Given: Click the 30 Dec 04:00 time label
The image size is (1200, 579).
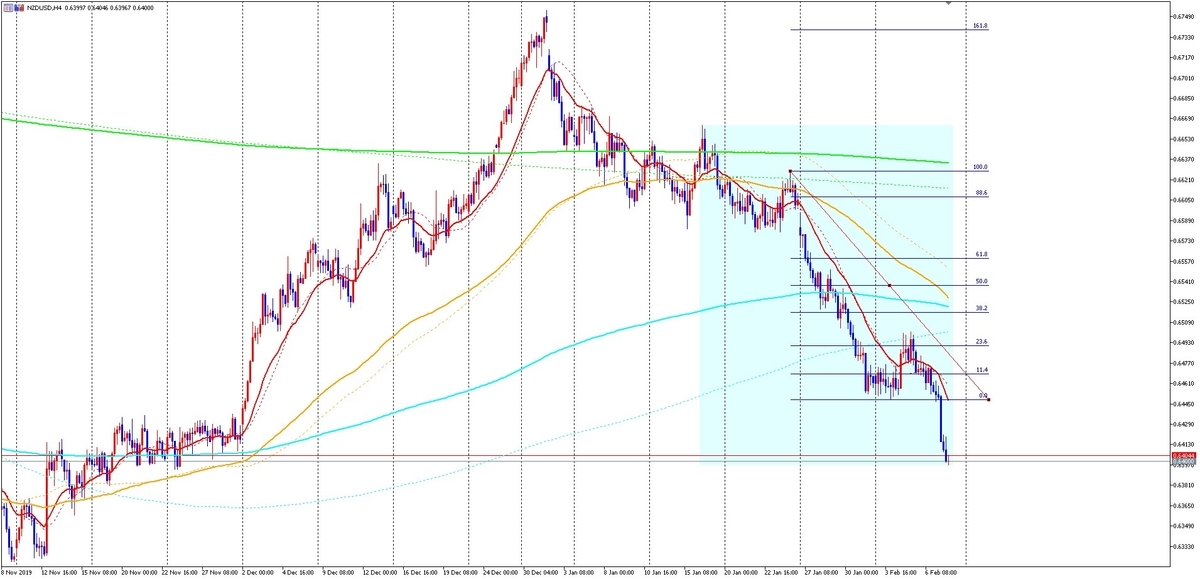Looking at the screenshot, I should tap(541, 573).
